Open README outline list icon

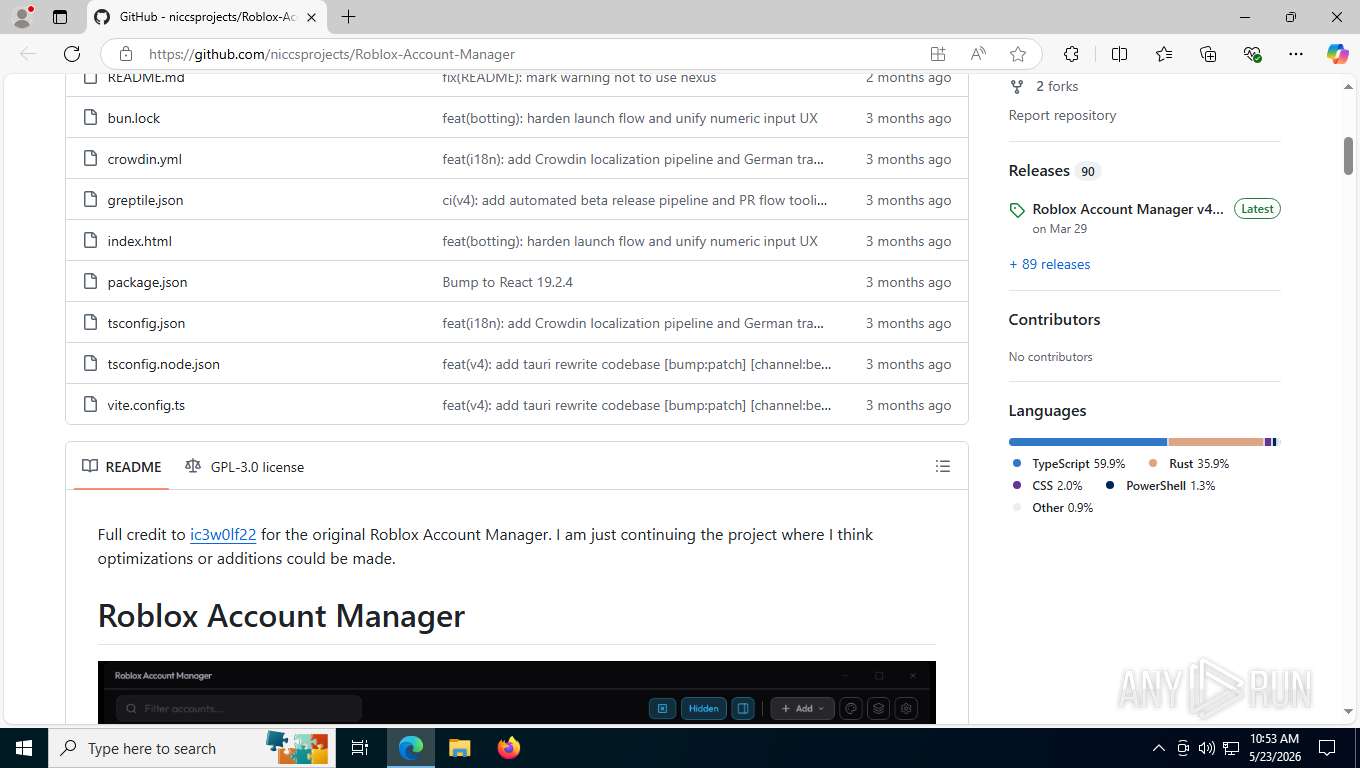942,466
